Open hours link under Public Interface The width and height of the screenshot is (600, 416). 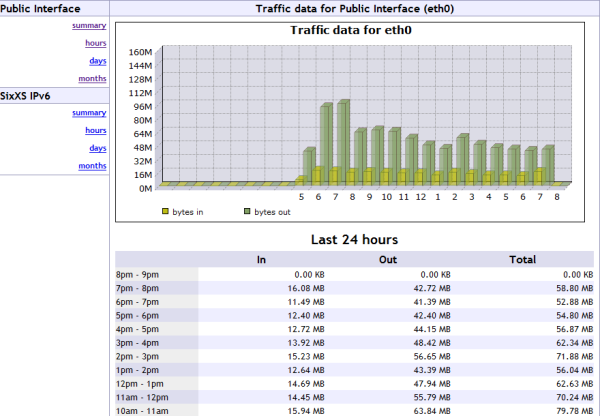pyautogui.click(x=95, y=43)
